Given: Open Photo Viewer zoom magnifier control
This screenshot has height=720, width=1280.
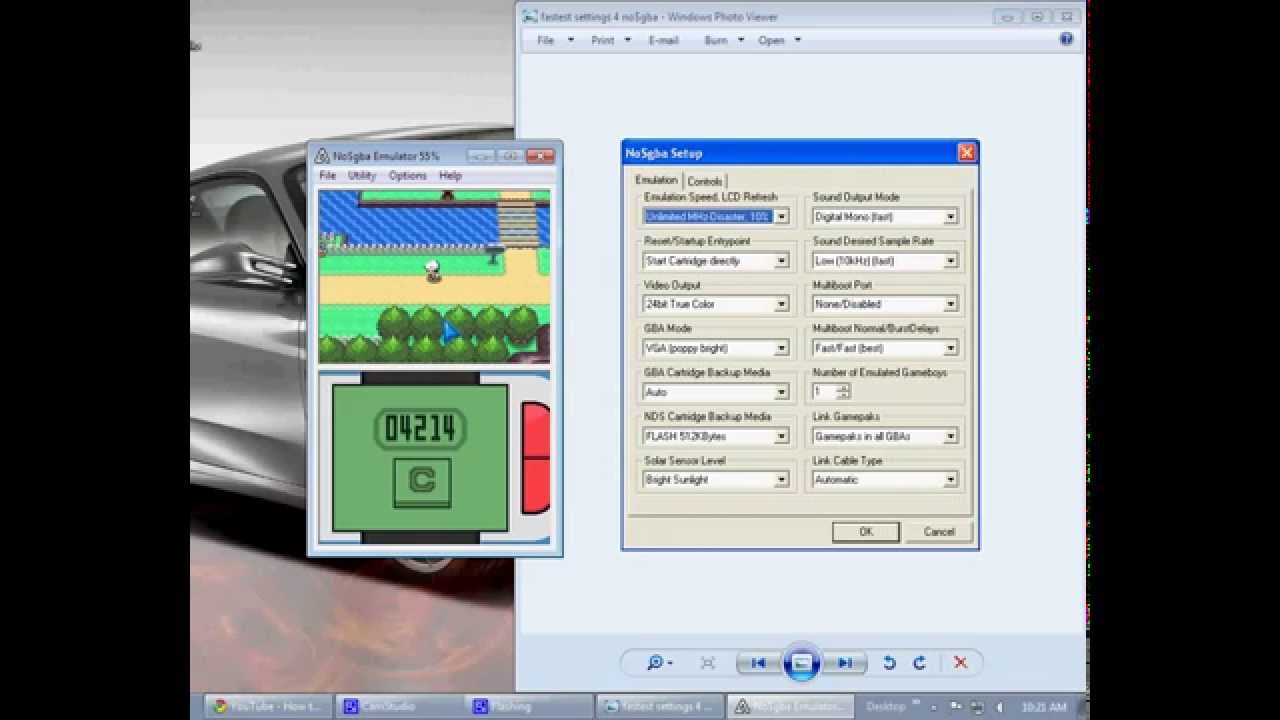Looking at the screenshot, I should tap(658, 662).
